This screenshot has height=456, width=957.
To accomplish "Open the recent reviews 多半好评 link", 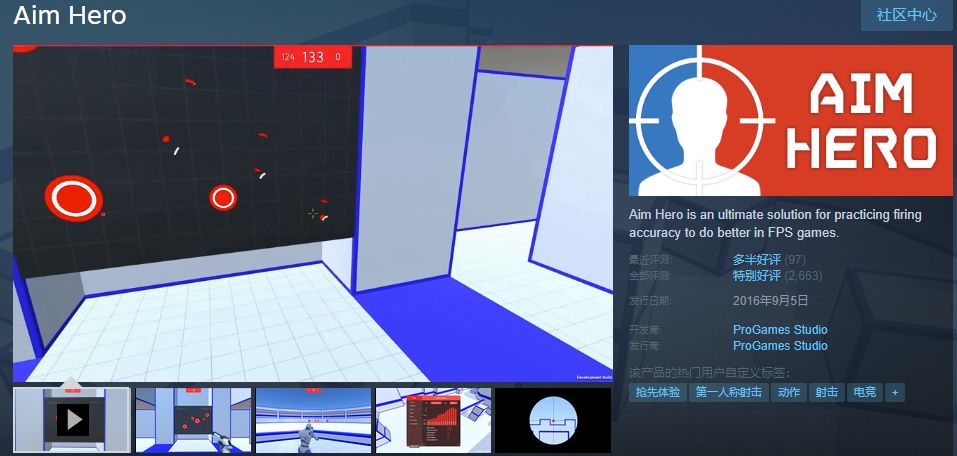I will [757, 259].
